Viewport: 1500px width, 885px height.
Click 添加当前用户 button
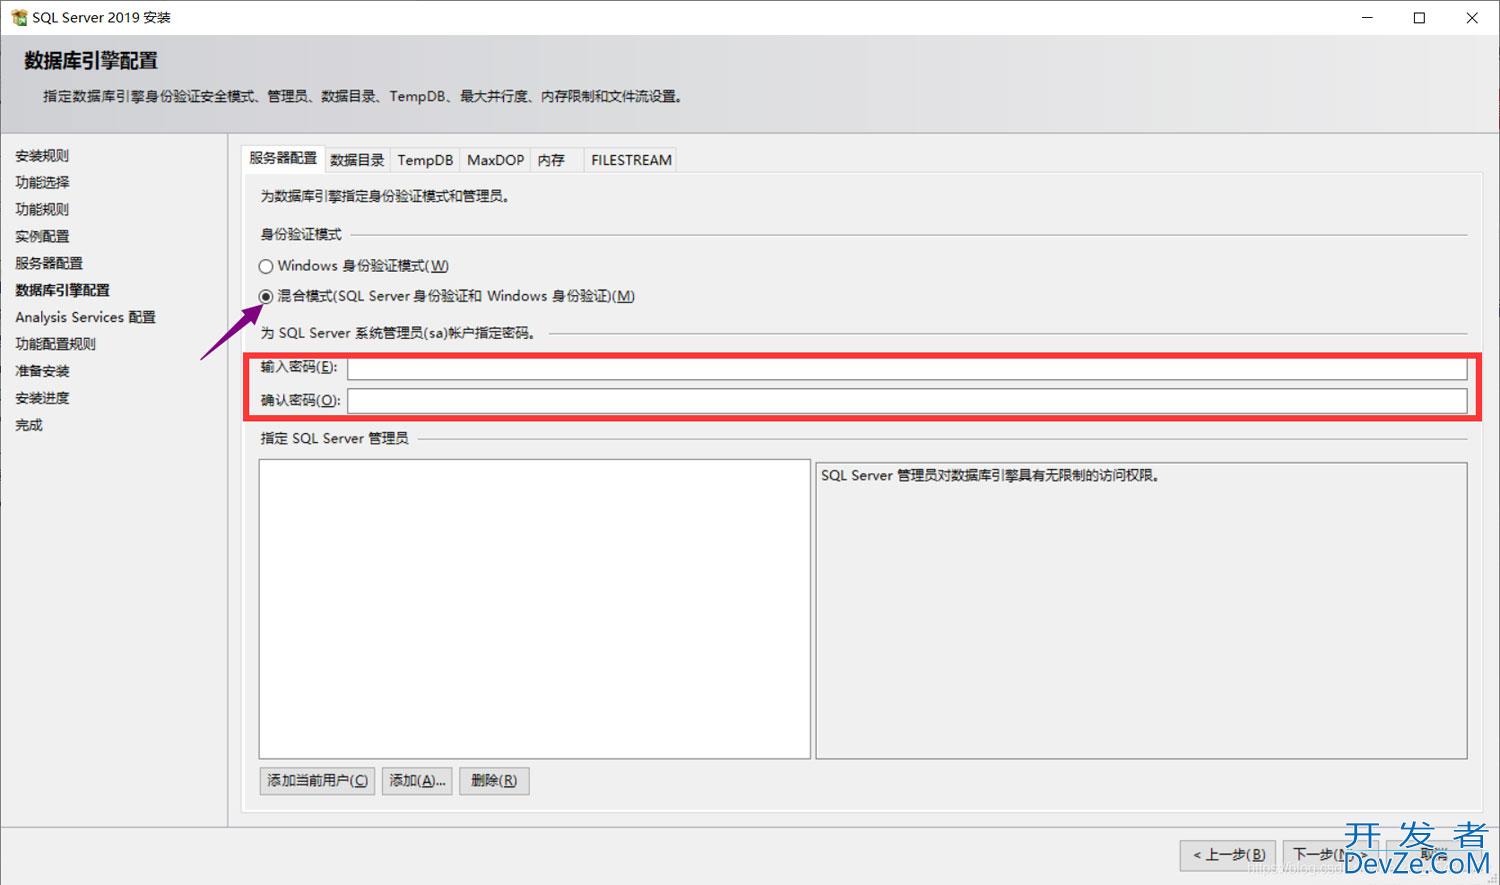click(x=317, y=781)
